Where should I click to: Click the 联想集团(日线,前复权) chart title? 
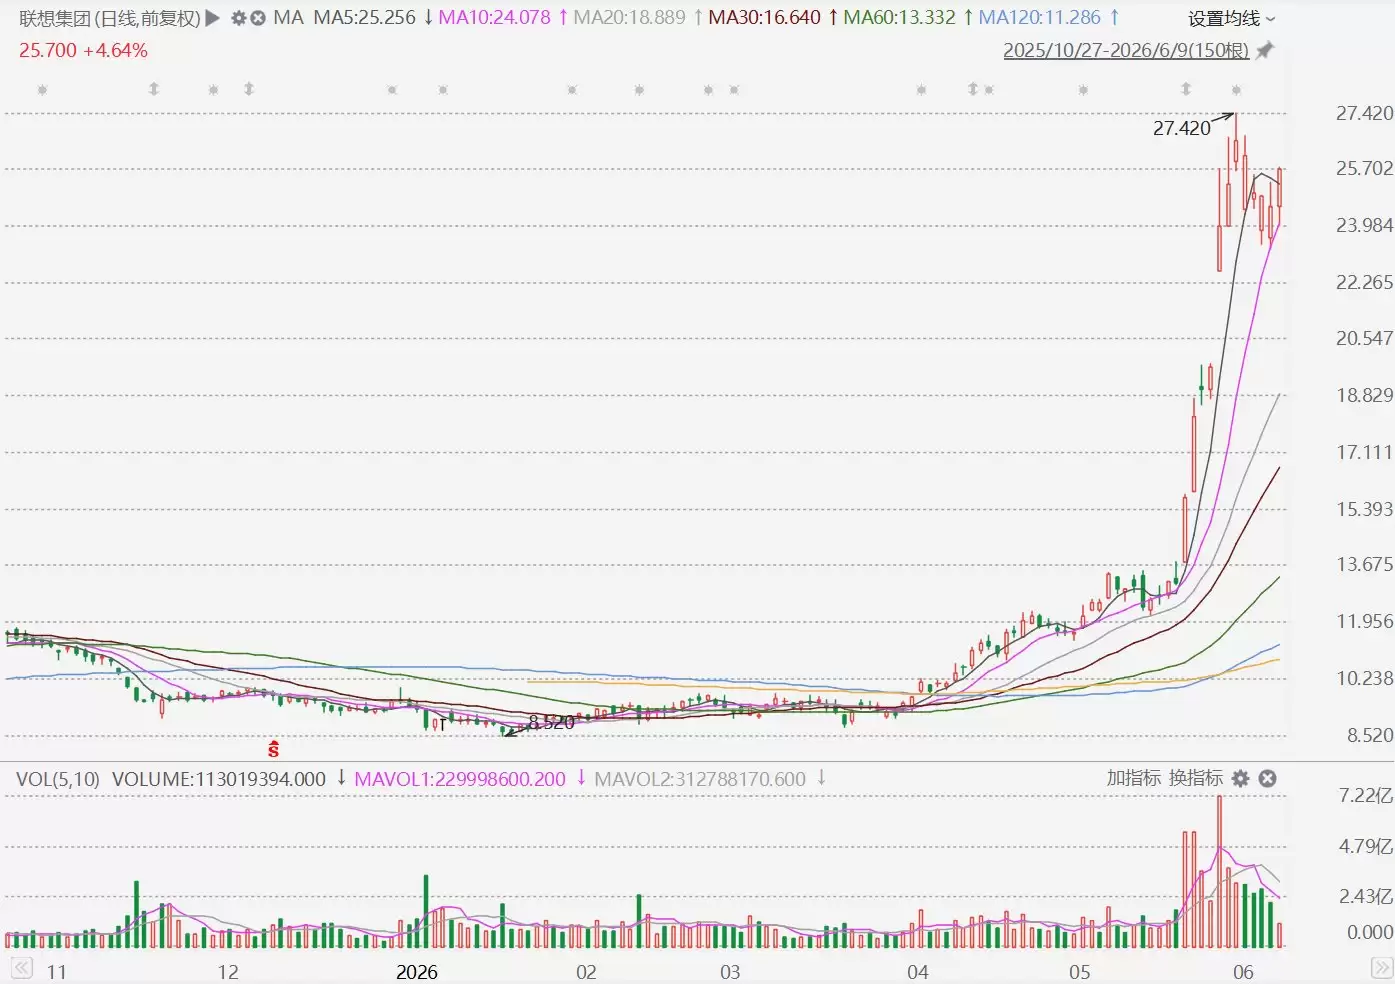tap(110, 18)
